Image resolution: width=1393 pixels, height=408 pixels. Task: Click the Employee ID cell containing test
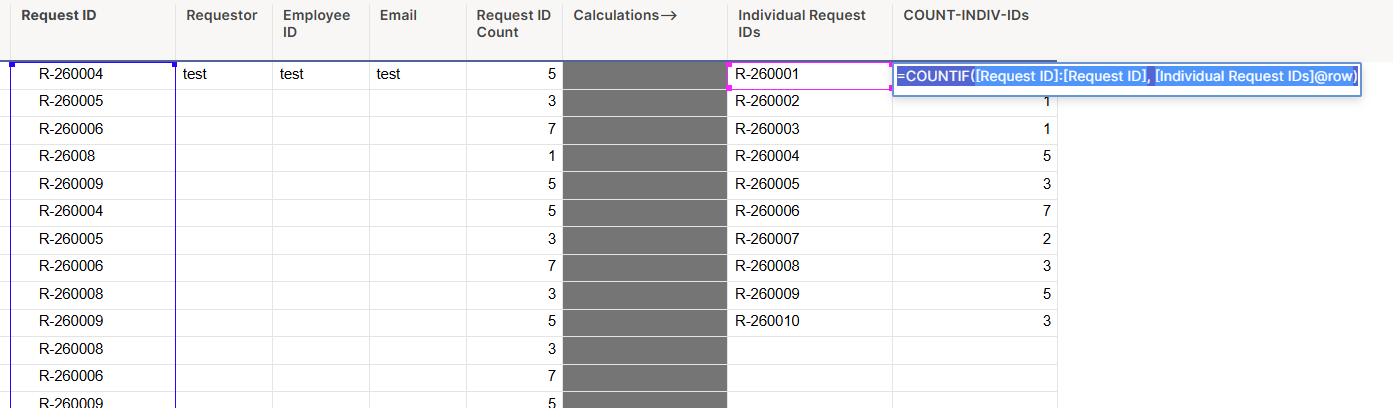(x=321, y=75)
